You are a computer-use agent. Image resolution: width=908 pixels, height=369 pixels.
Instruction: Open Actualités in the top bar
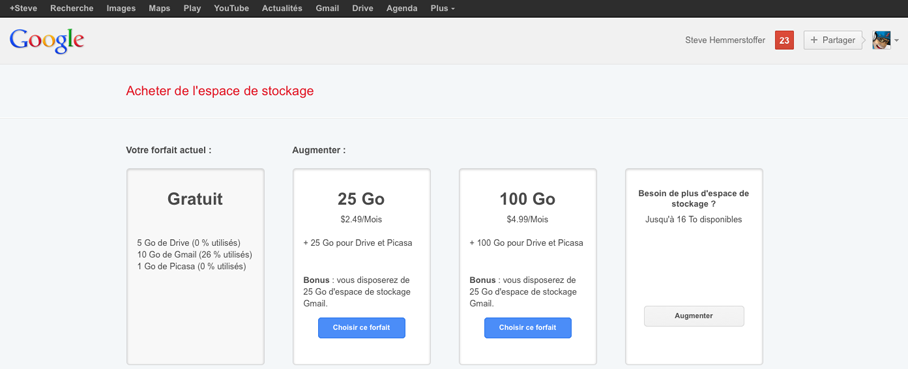click(282, 9)
